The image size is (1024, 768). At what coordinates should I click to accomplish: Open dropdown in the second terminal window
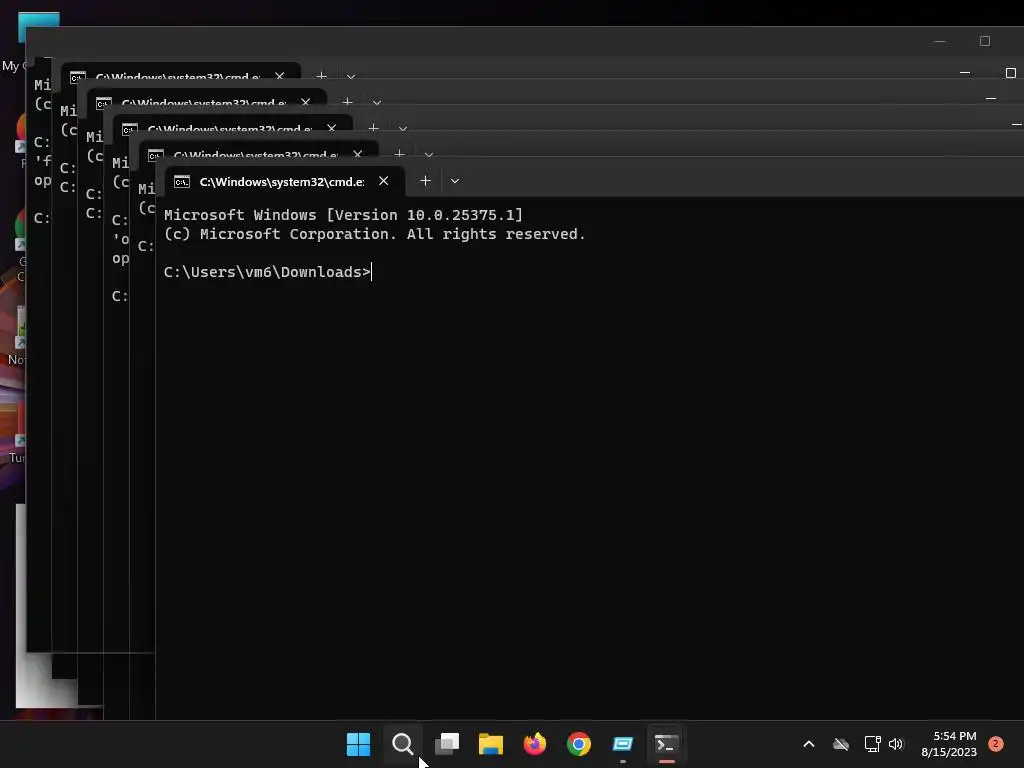428,155
